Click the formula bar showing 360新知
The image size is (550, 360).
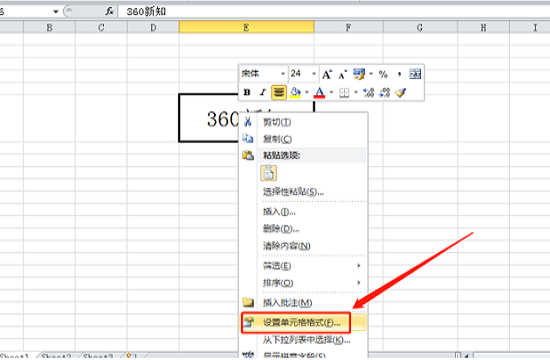[x=333, y=12]
